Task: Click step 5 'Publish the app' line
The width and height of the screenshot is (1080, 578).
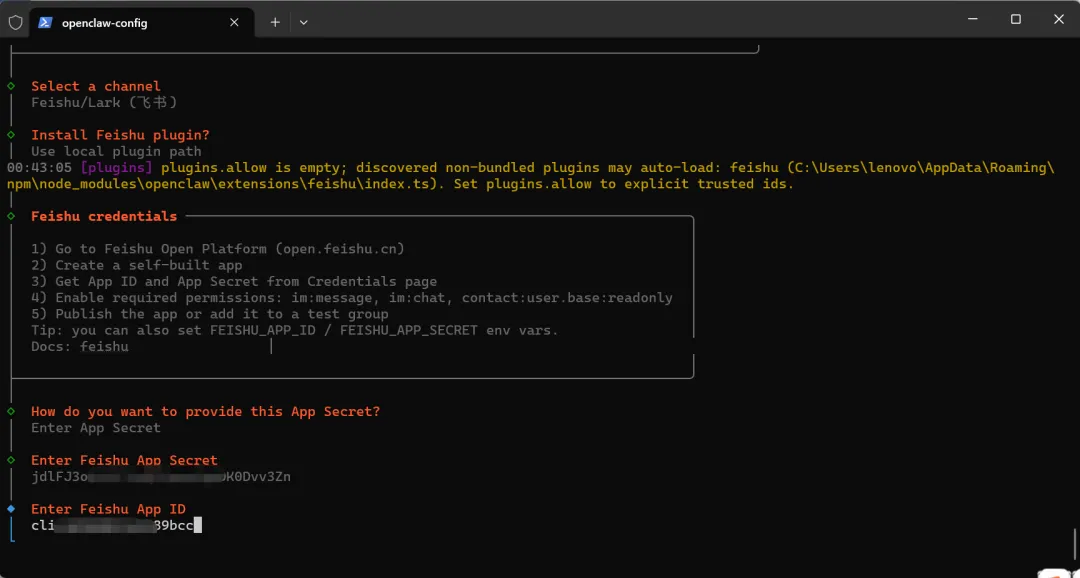Action: tap(209, 314)
